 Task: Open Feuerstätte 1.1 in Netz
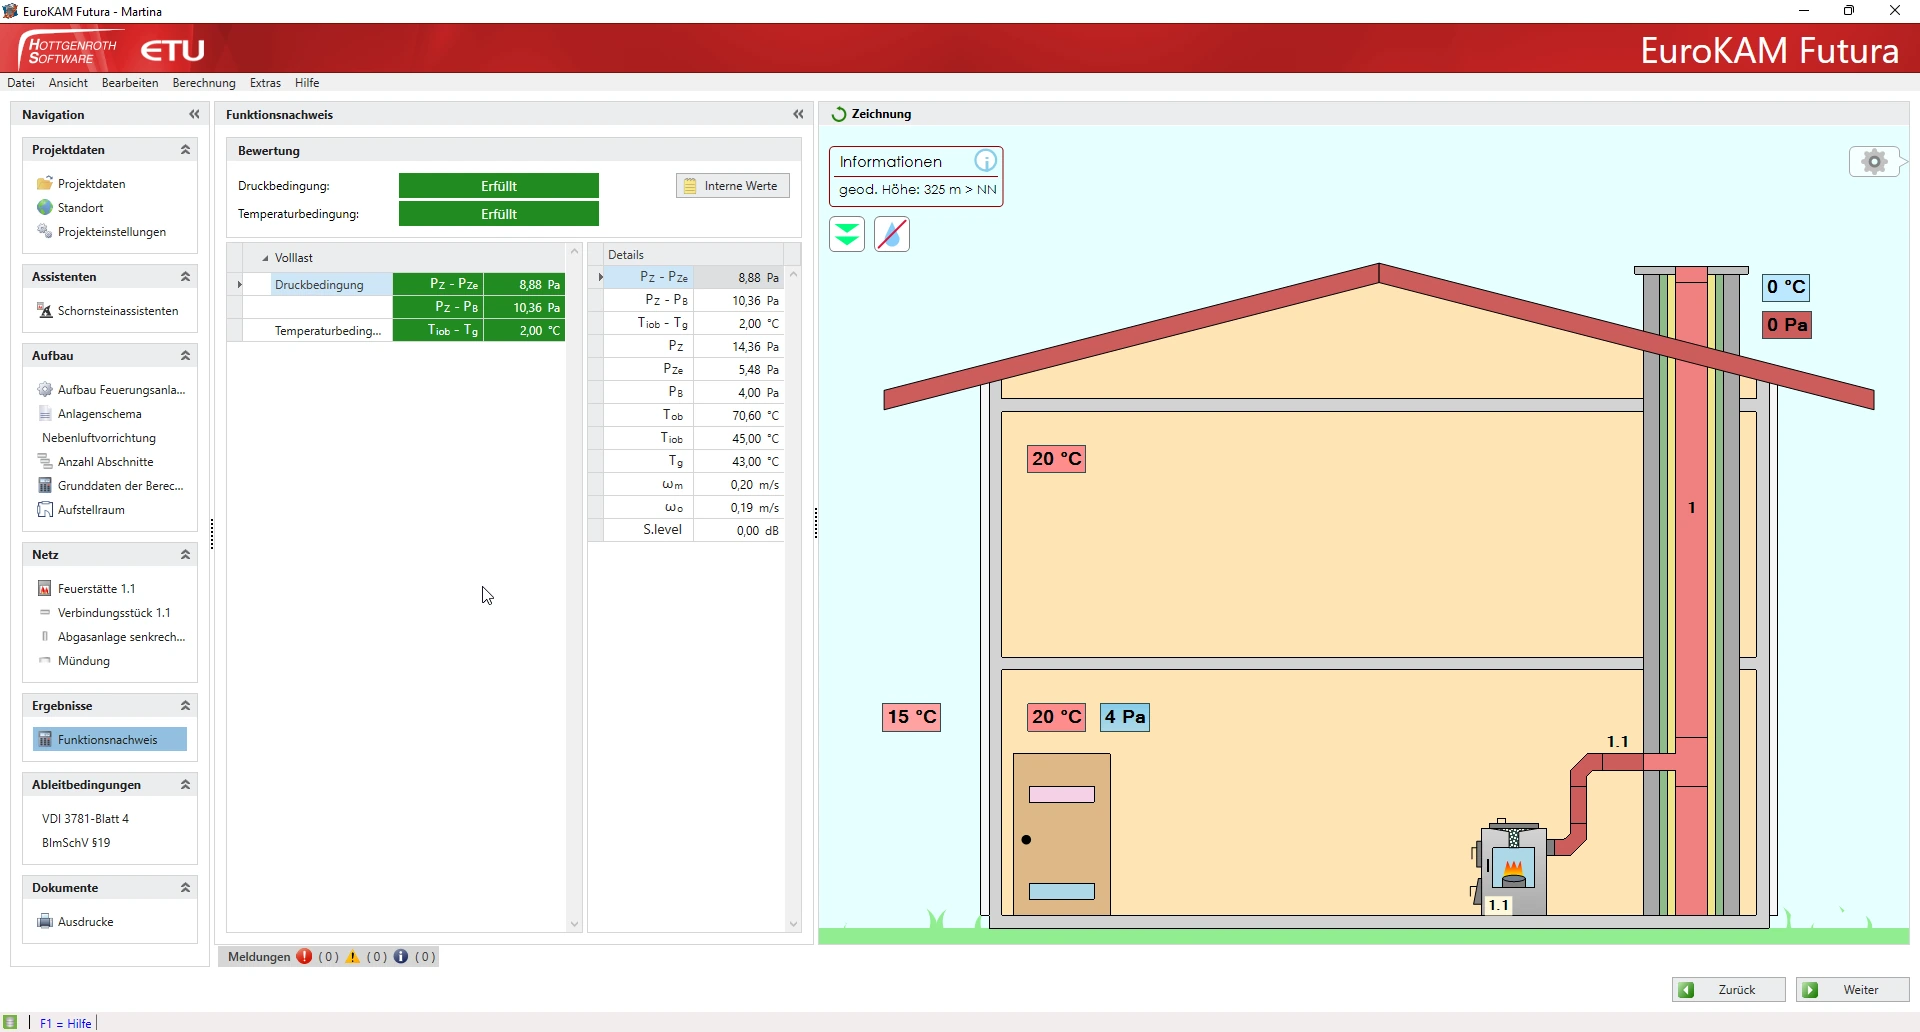coord(96,589)
